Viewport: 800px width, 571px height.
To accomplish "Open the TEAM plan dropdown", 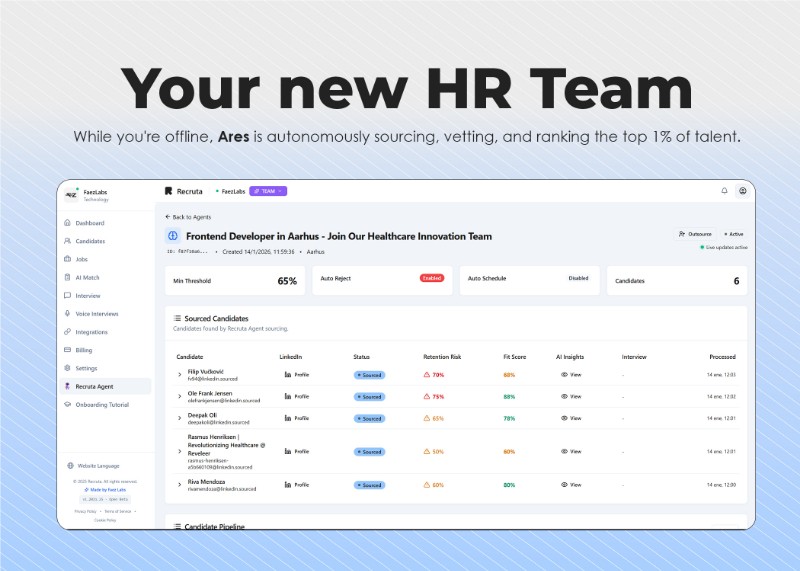I will [268, 191].
